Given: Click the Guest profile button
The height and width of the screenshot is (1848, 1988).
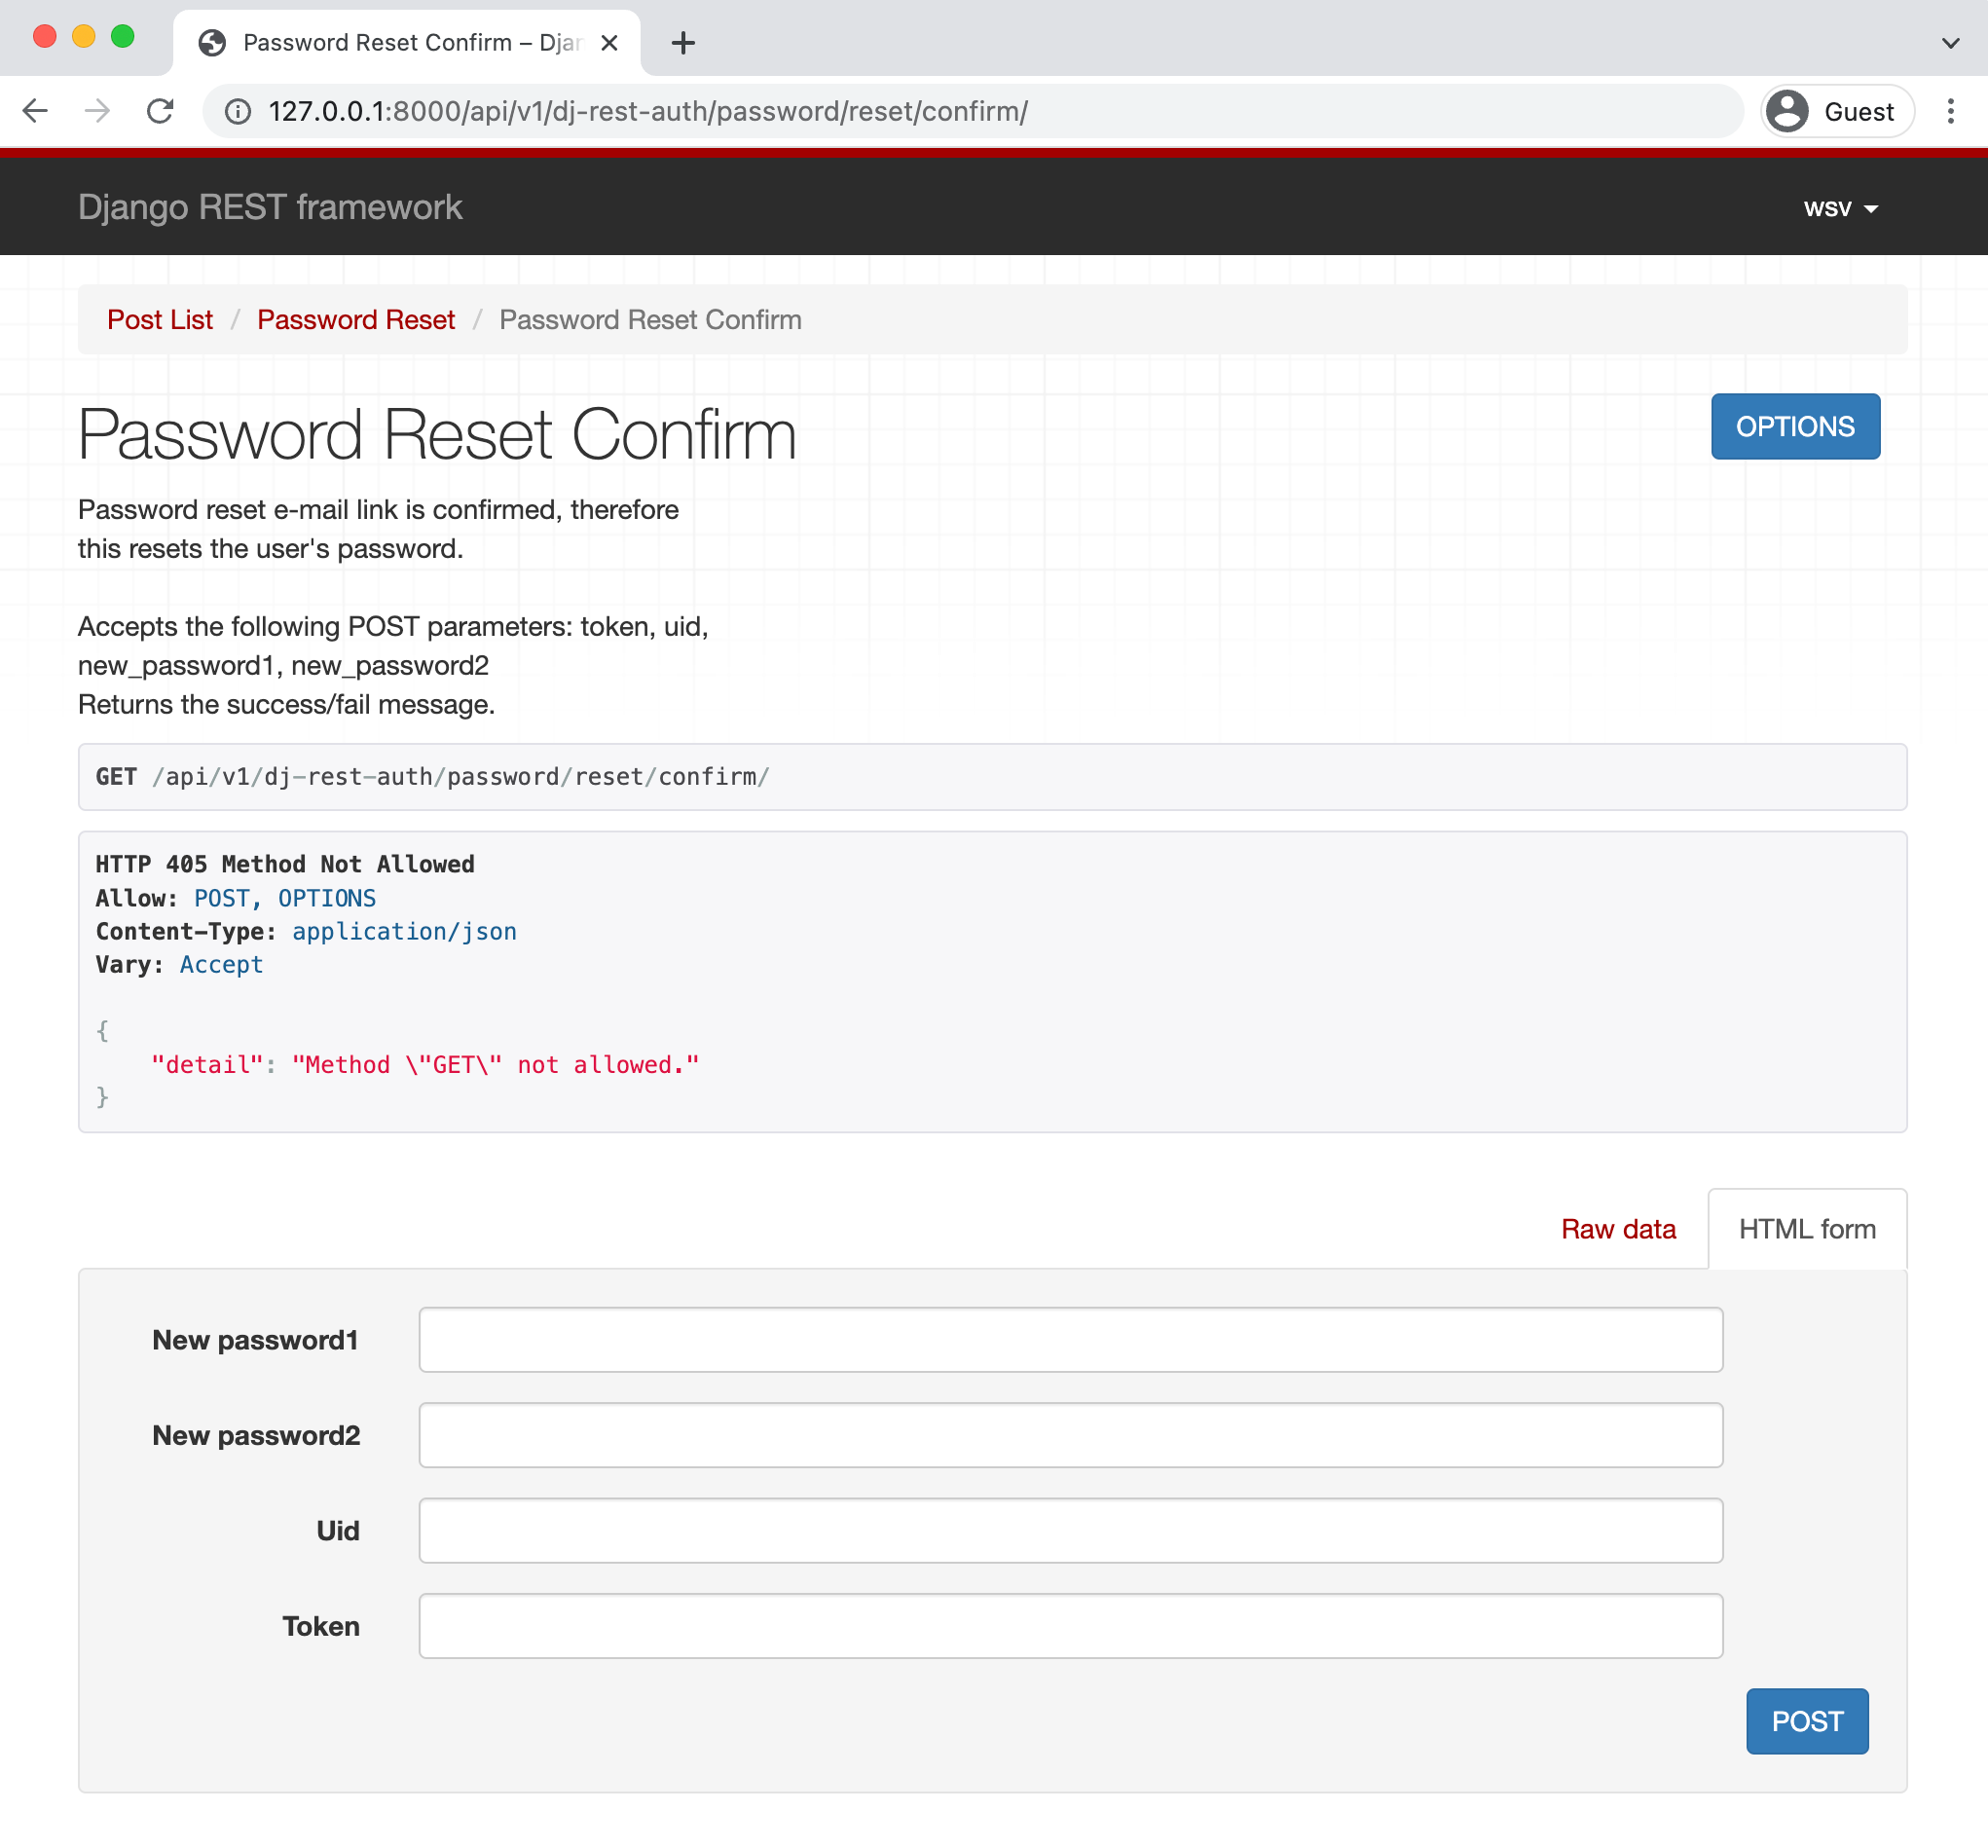Looking at the screenshot, I should click(x=1836, y=111).
